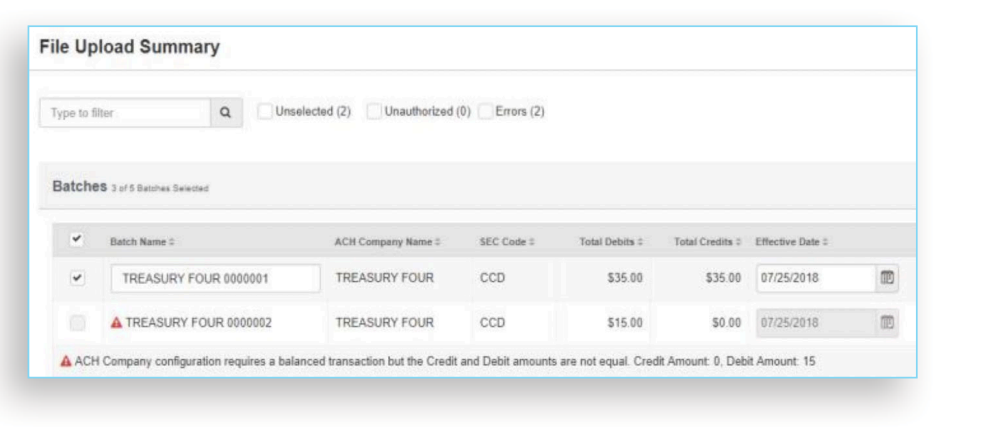
Task: Sort by the Total Debits column header
Action: pyautogui.click(x=611, y=242)
